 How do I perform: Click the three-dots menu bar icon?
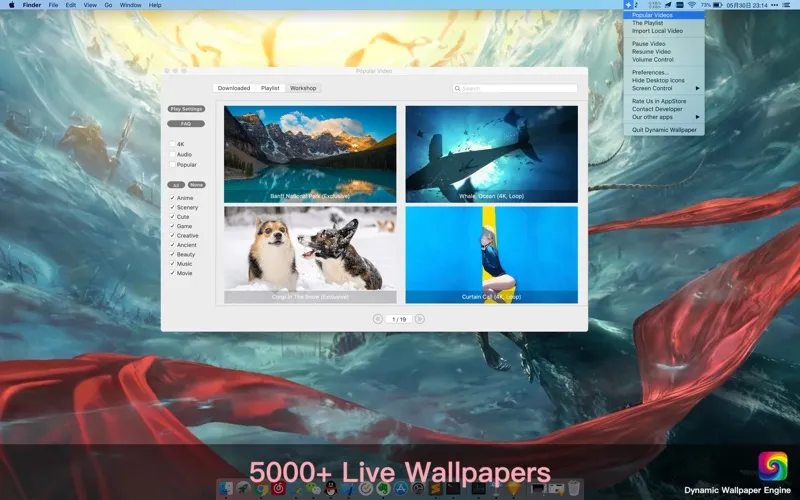tap(774, 5)
